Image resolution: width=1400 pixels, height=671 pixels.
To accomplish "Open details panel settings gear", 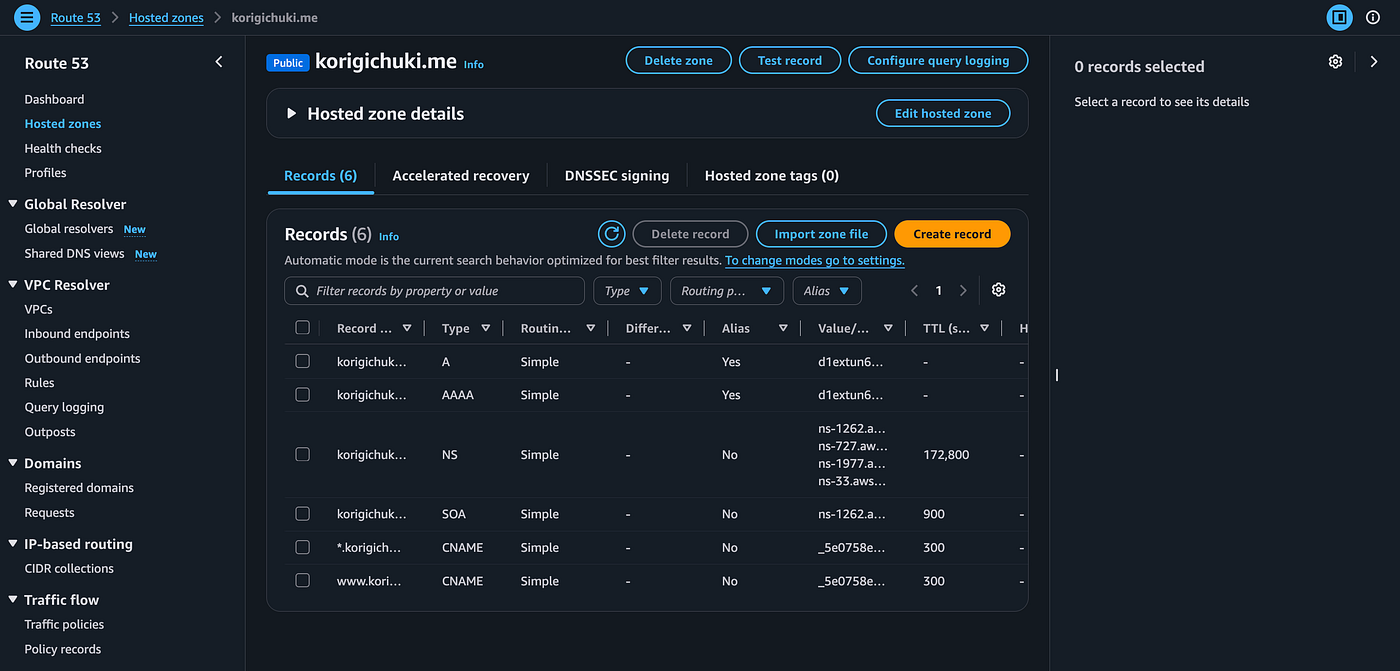I will pos(1335,62).
